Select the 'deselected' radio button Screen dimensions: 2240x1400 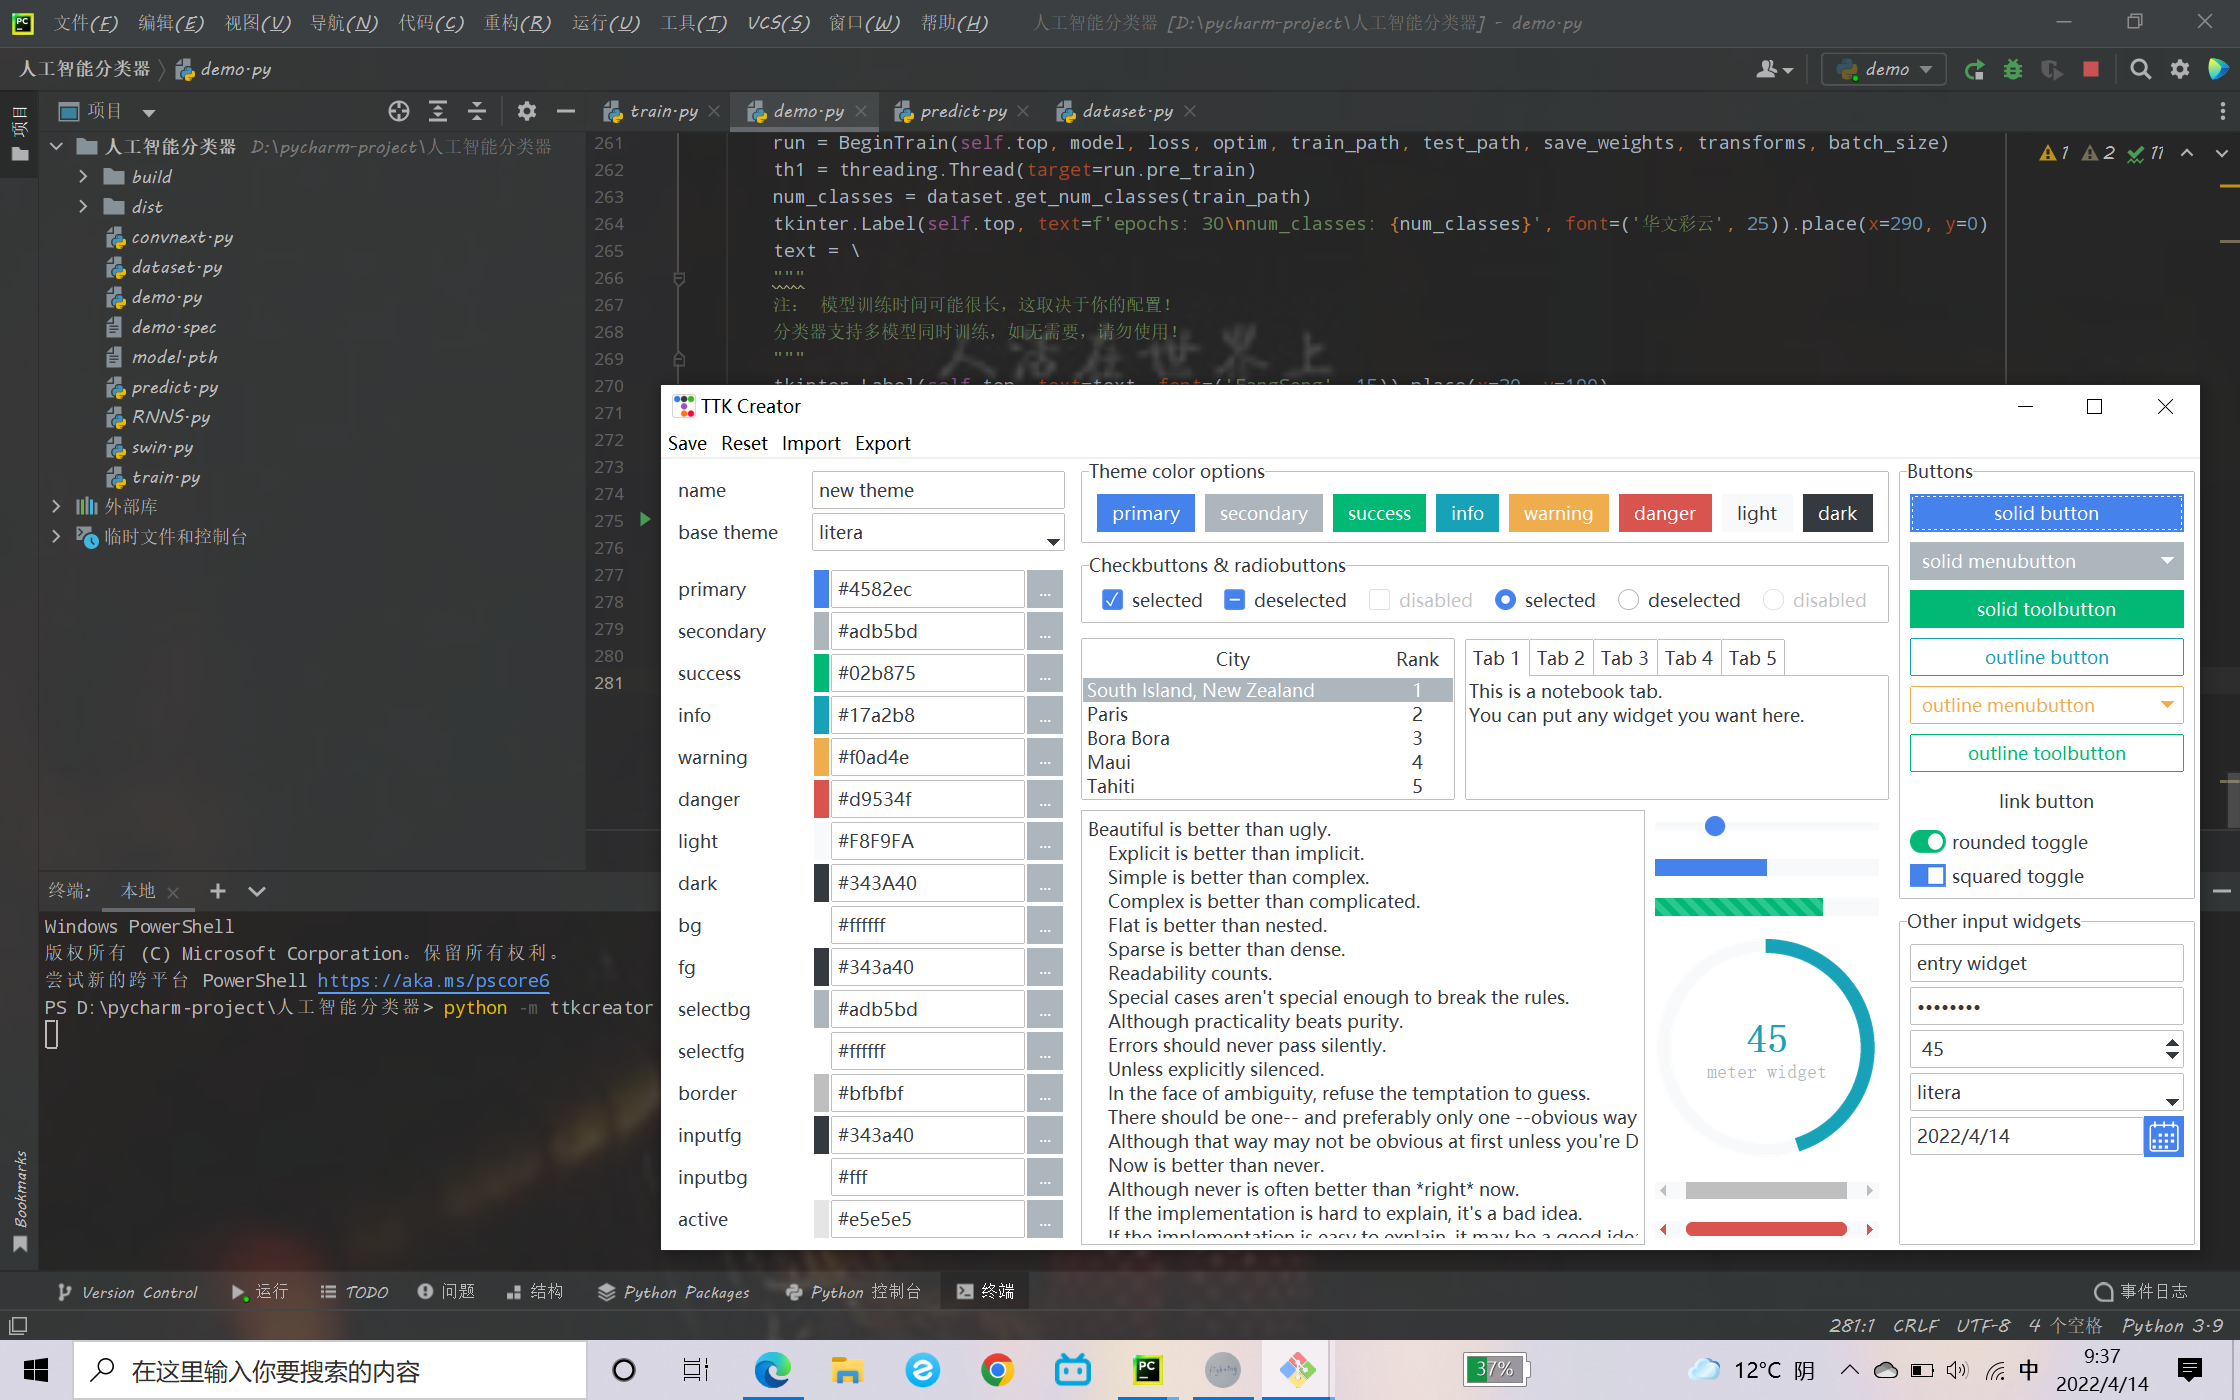point(1628,600)
